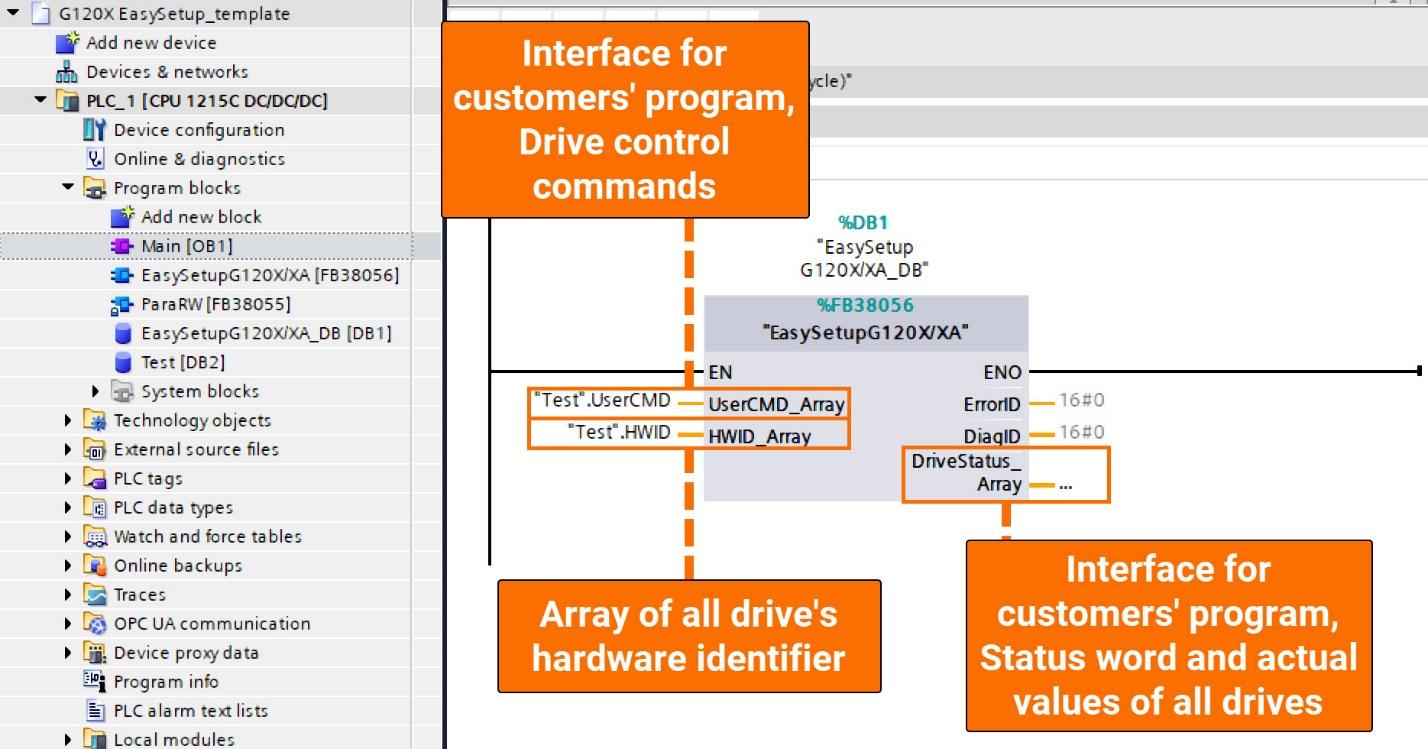Click the Test [DB2] database icon
1428x749 pixels.
tap(122, 362)
